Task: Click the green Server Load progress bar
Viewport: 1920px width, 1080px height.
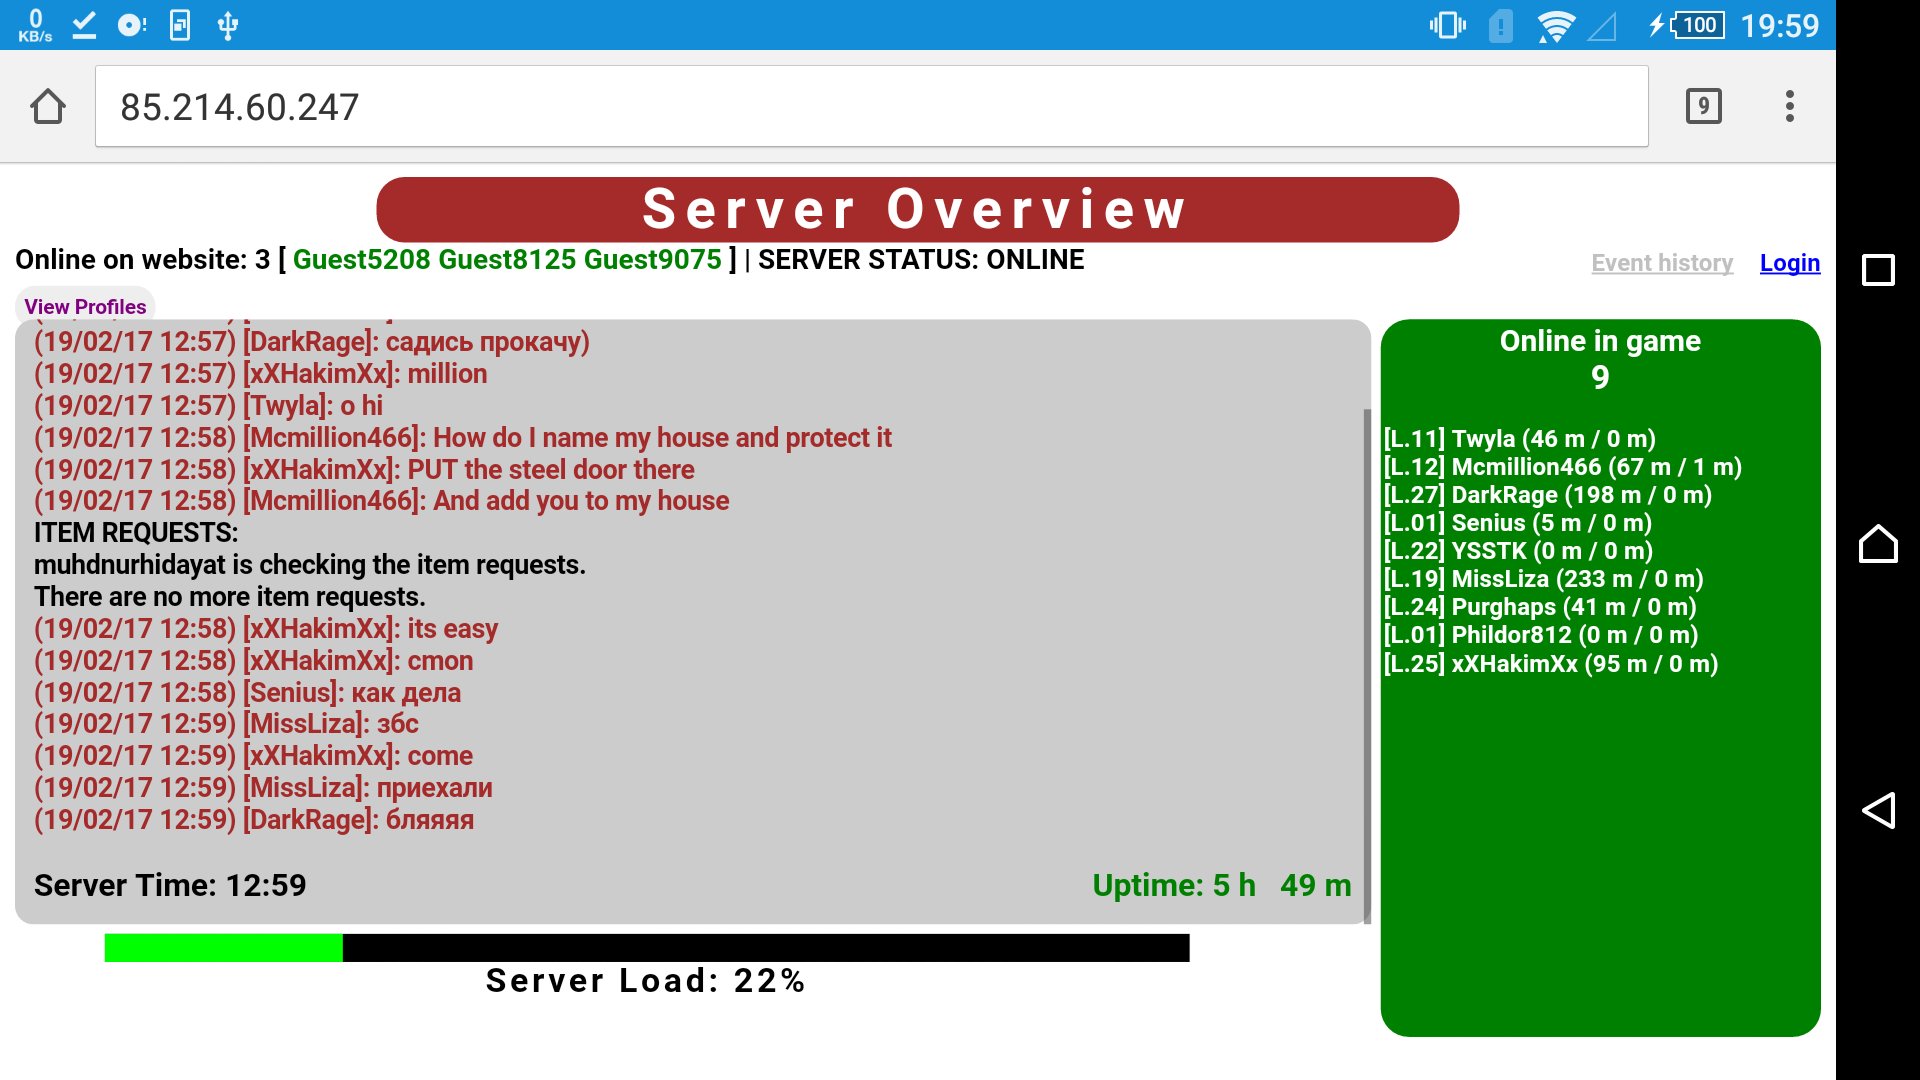Action: tap(224, 948)
